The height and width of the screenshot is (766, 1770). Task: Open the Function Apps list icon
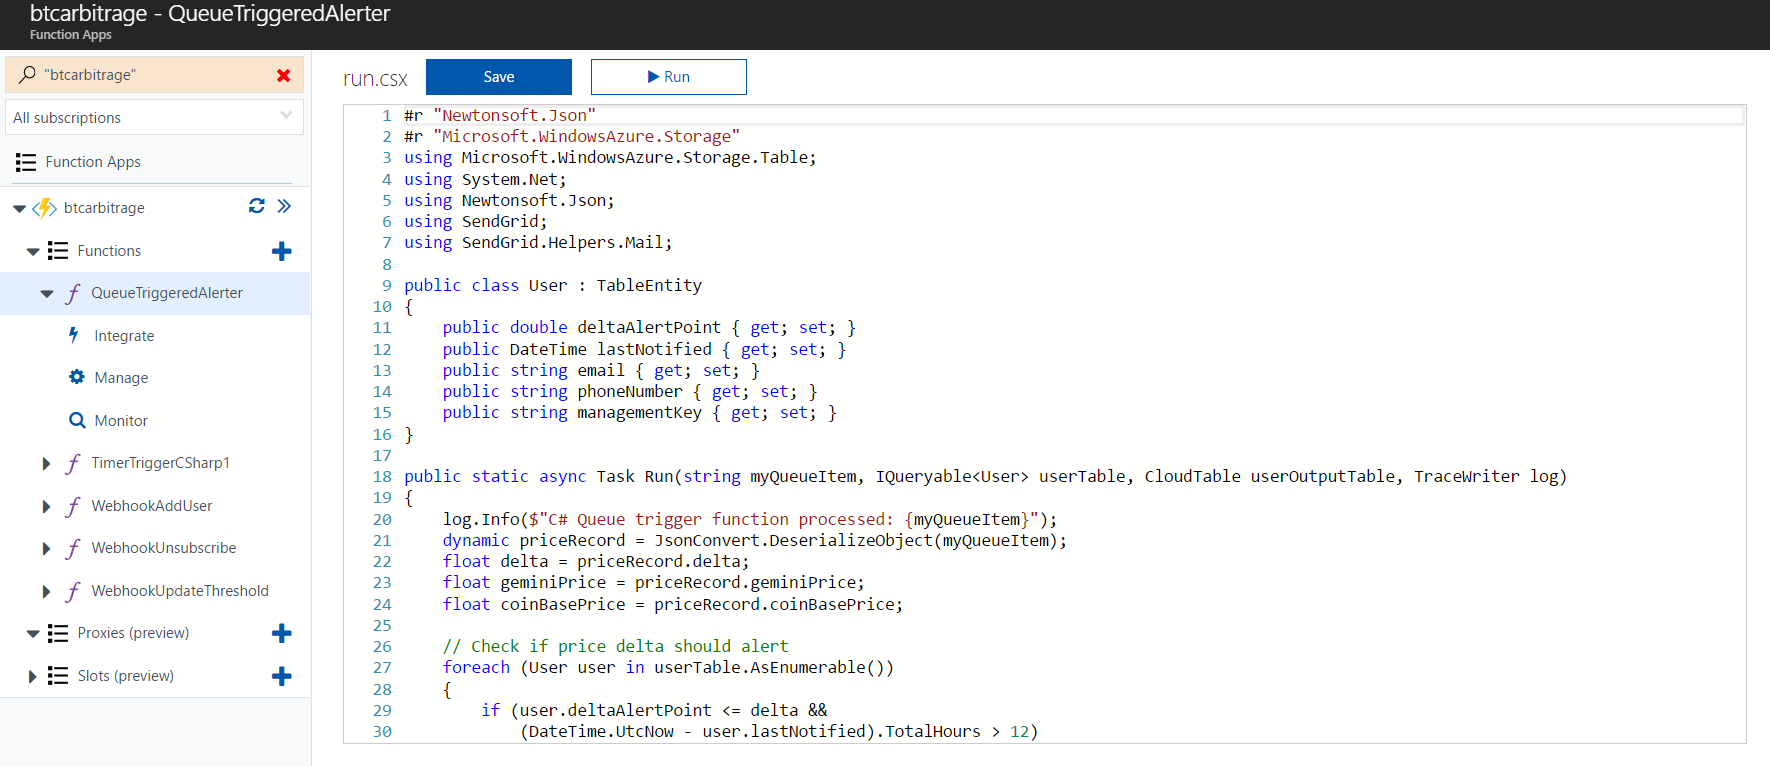pos(26,162)
